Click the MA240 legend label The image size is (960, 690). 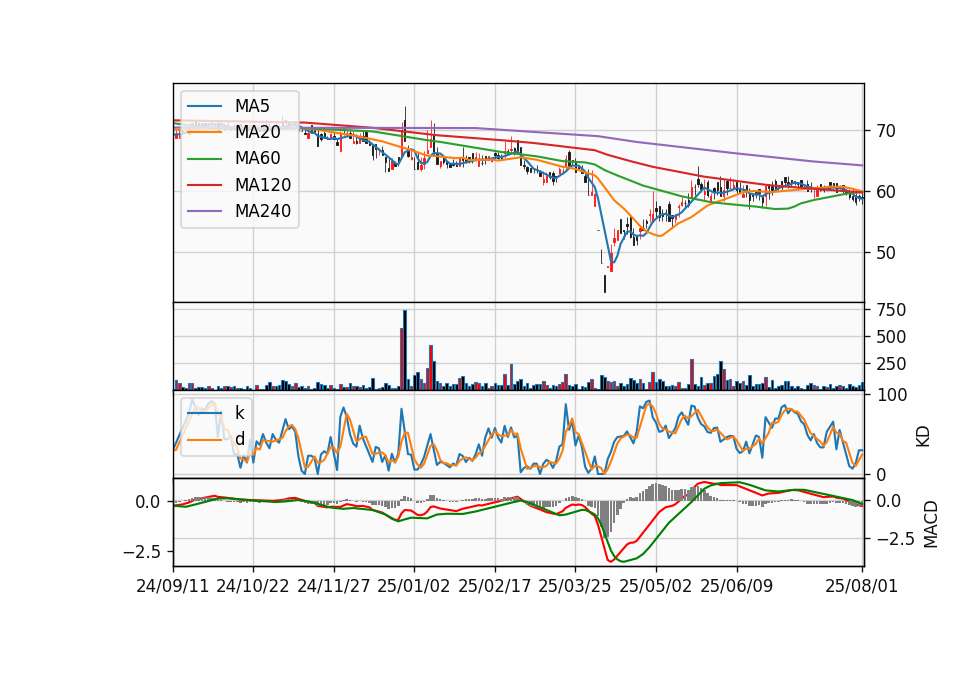[x=263, y=211]
